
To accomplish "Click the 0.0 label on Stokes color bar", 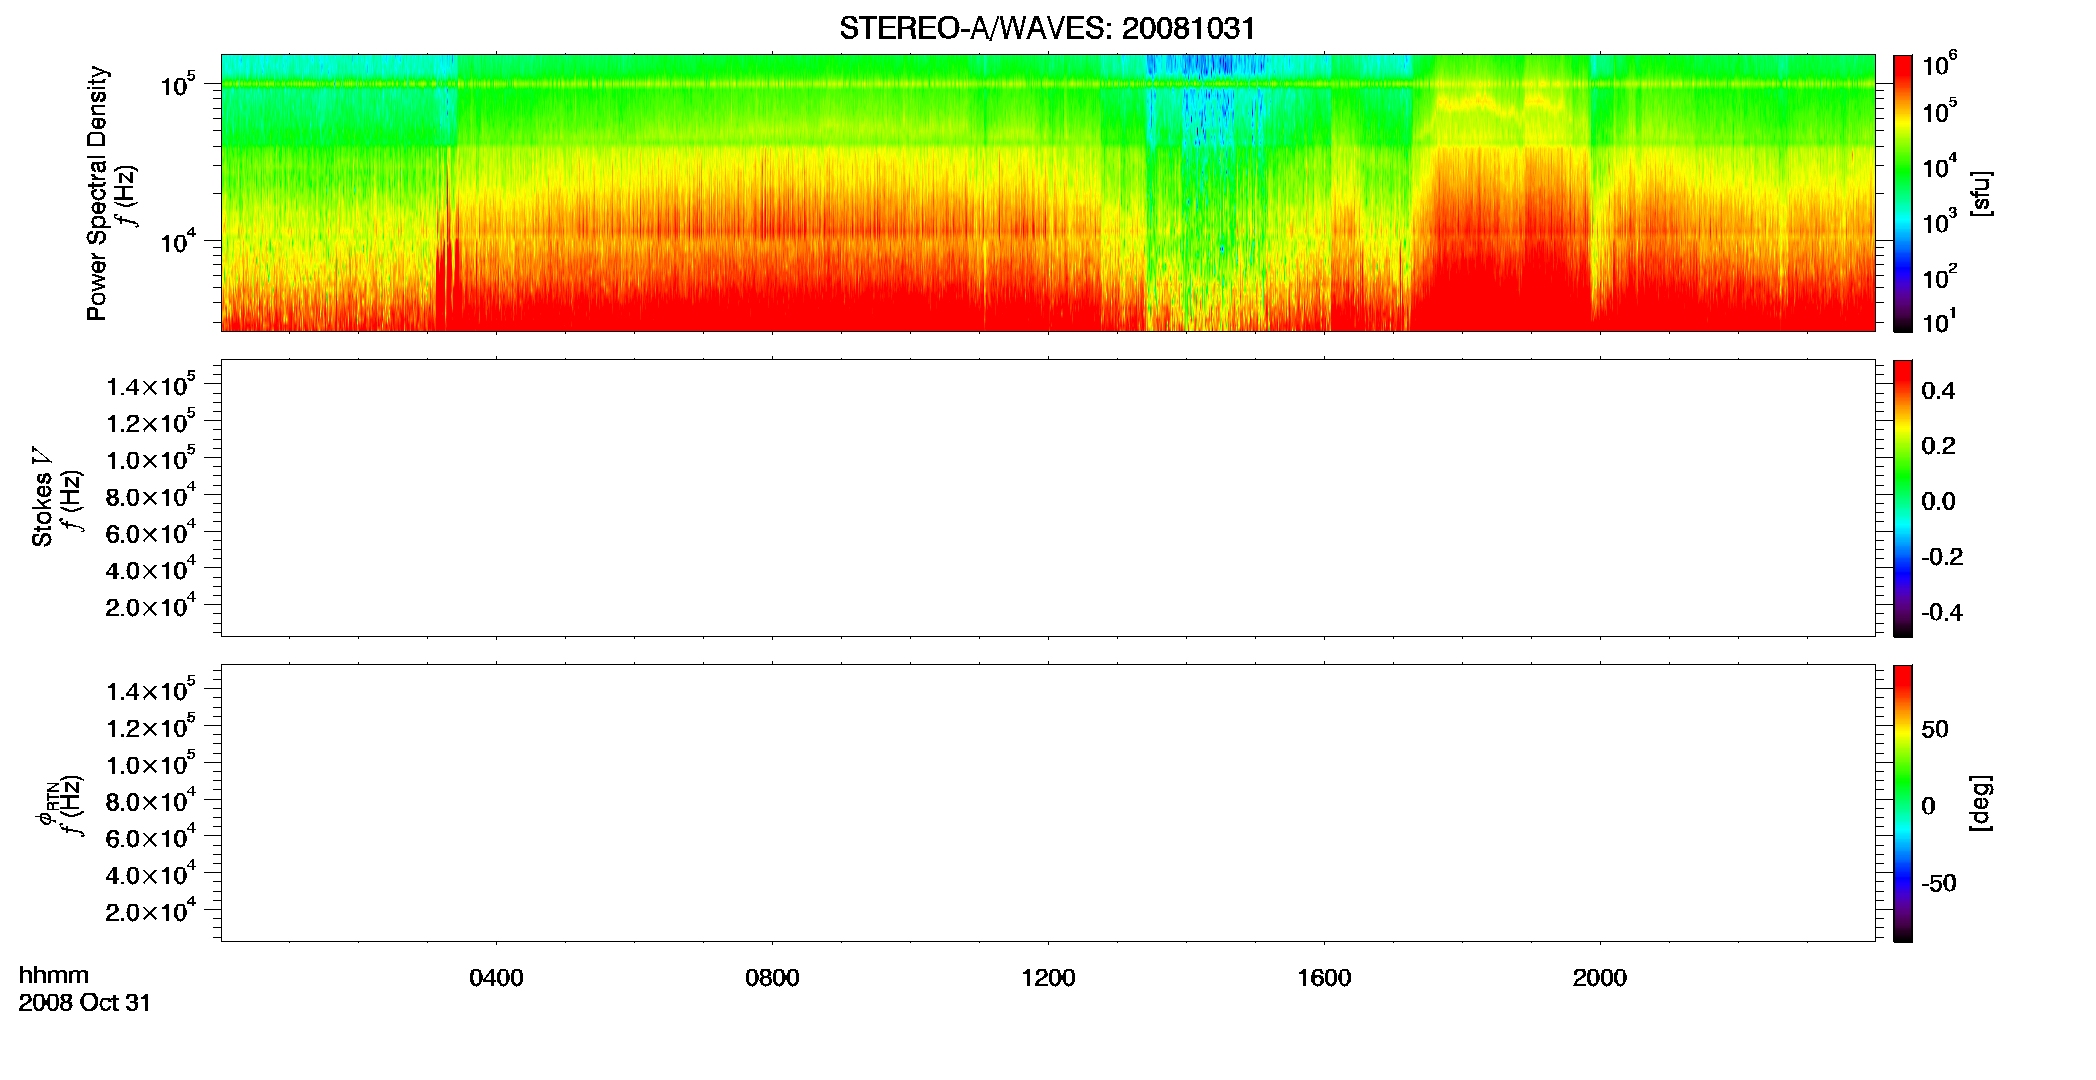I will click(x=1938, y=502).
